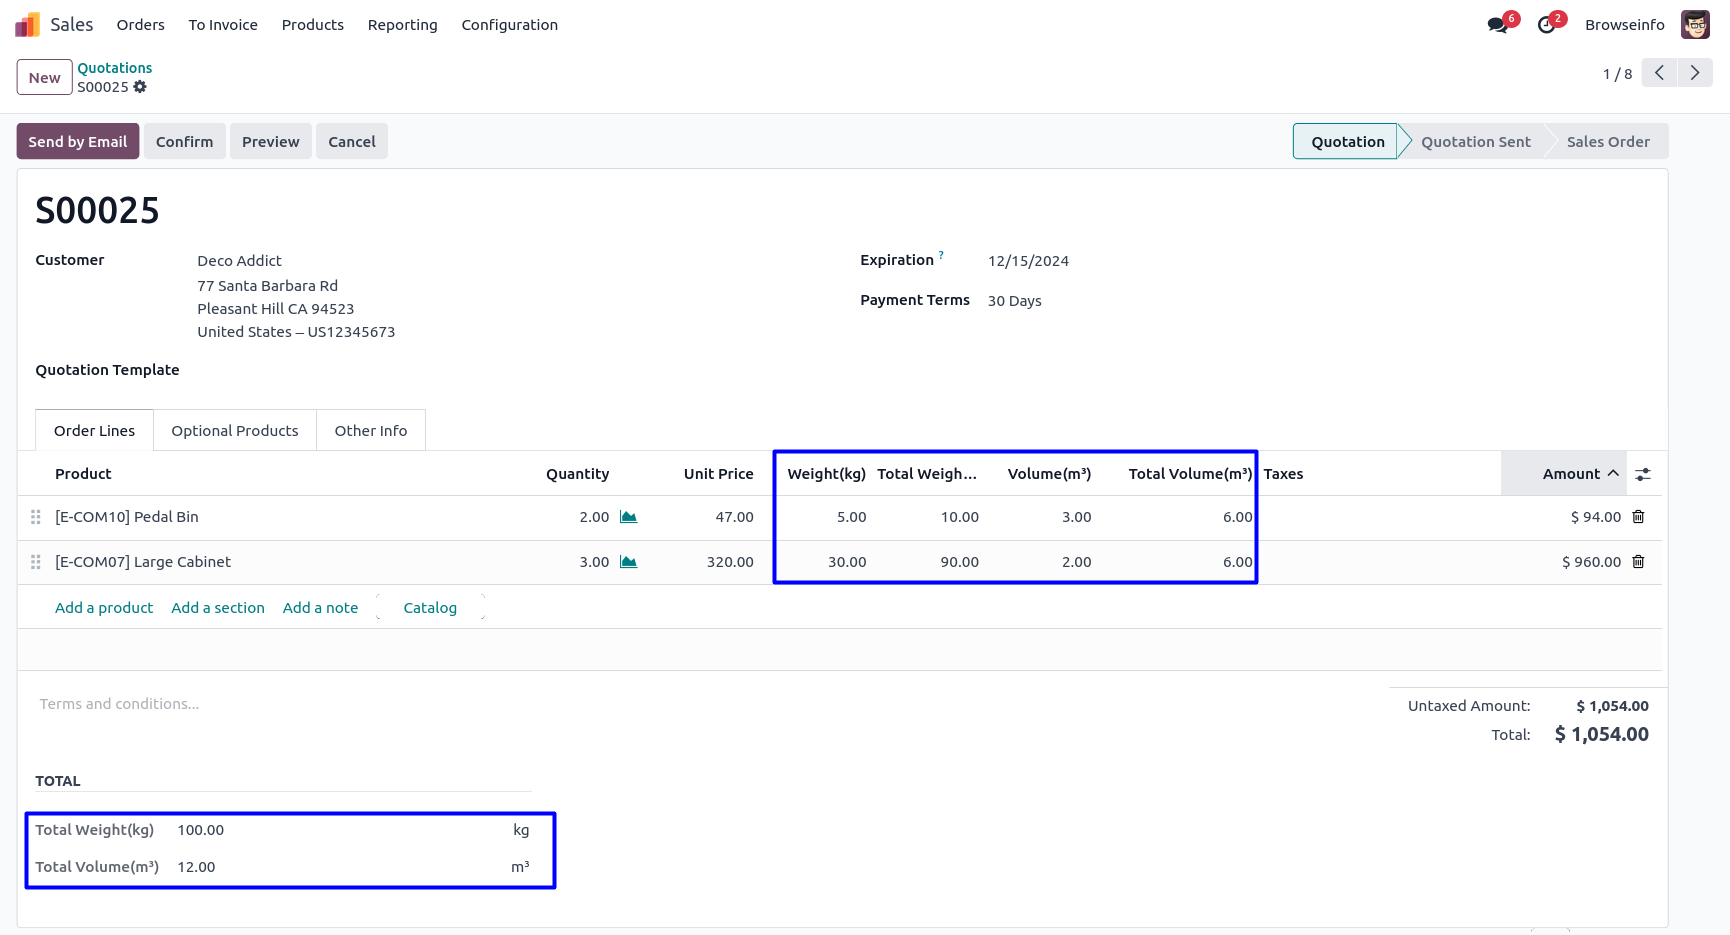The image size is (1730, 935).
Task: Open forecast chart icon for Large Cabinet
Action: (x=628, y=562)
